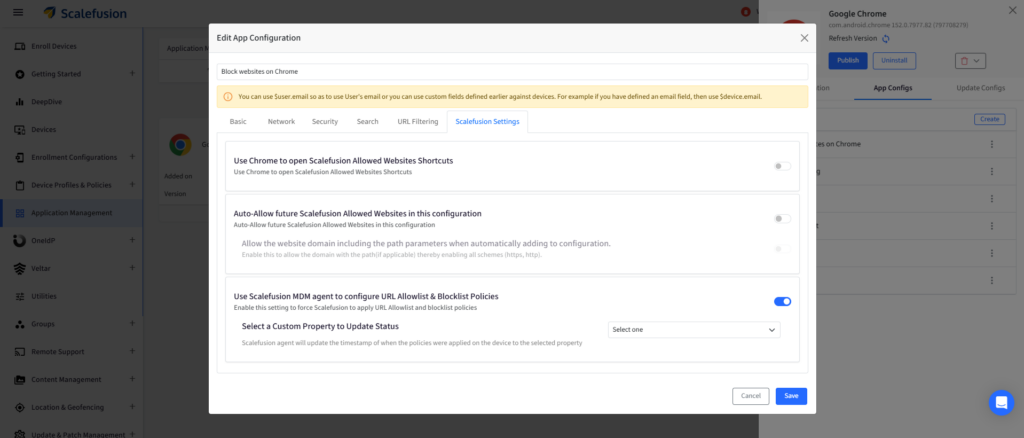
Task: Open the chat support bubble
Action: [x=1001, y=403]
